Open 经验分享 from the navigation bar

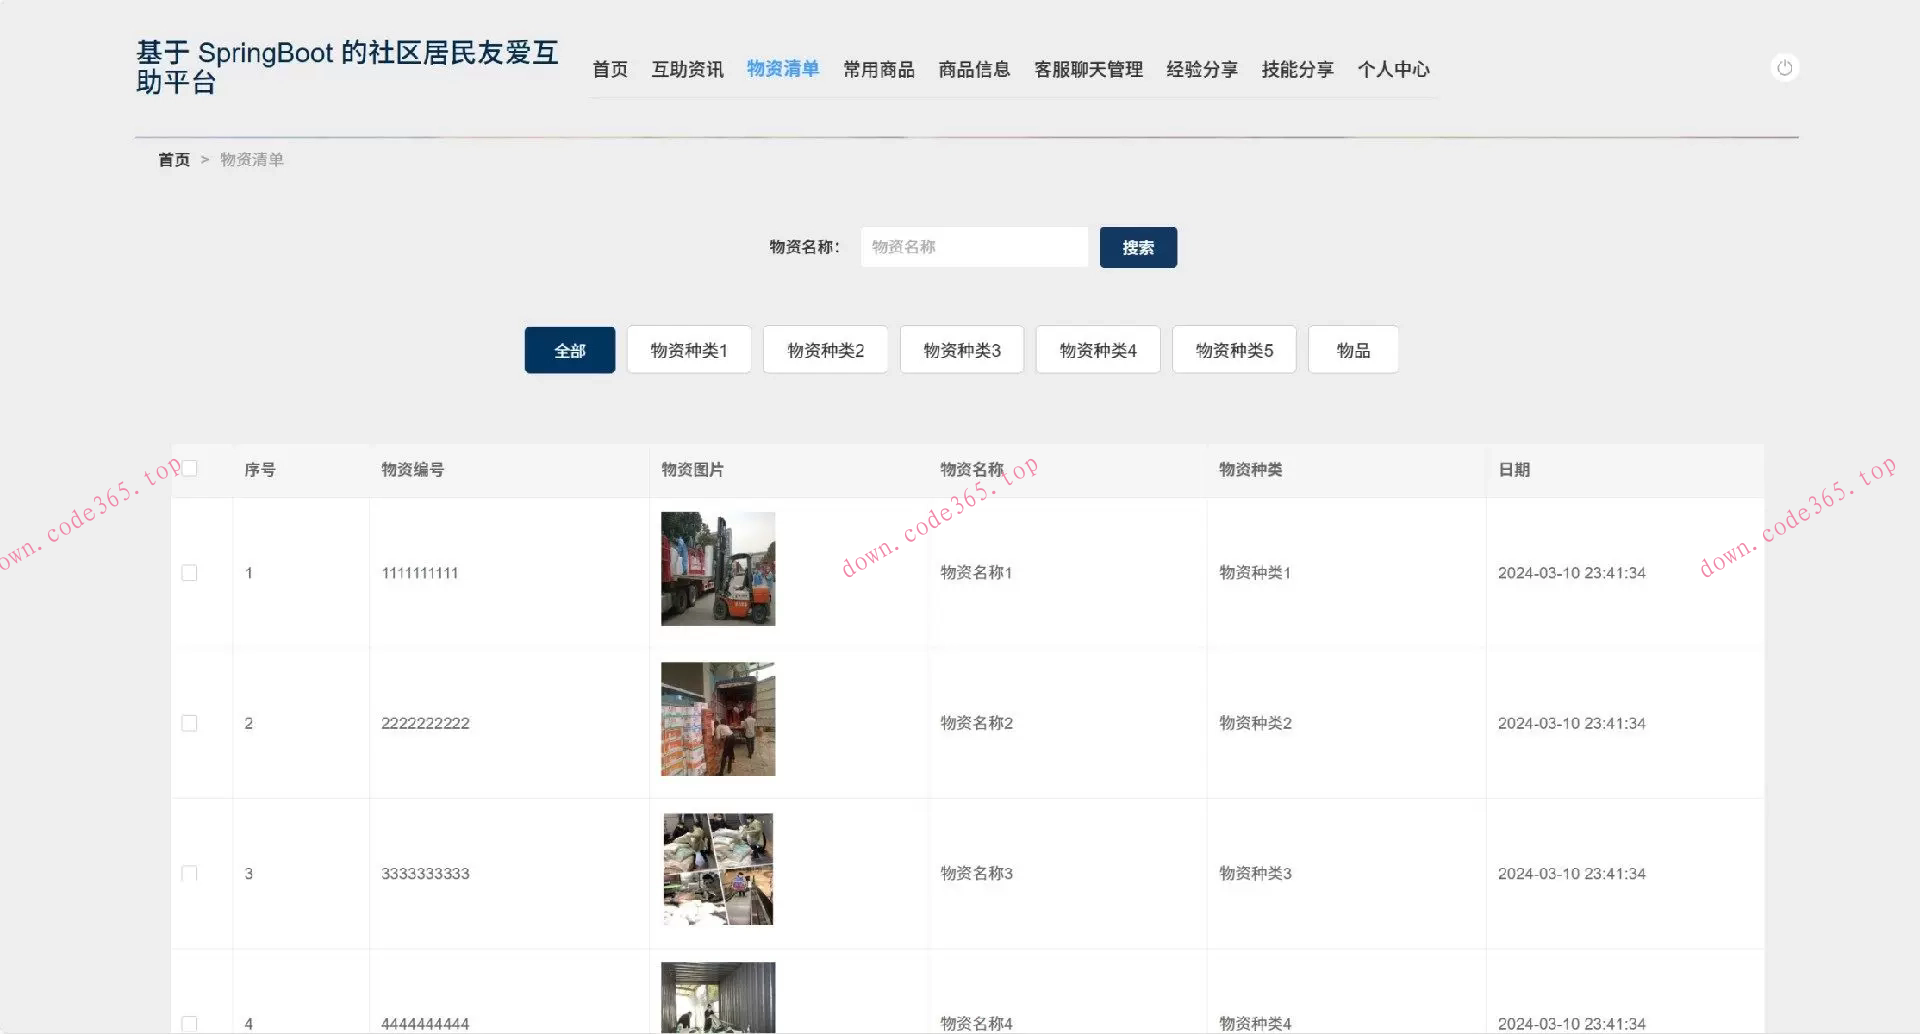[1201, 69]
